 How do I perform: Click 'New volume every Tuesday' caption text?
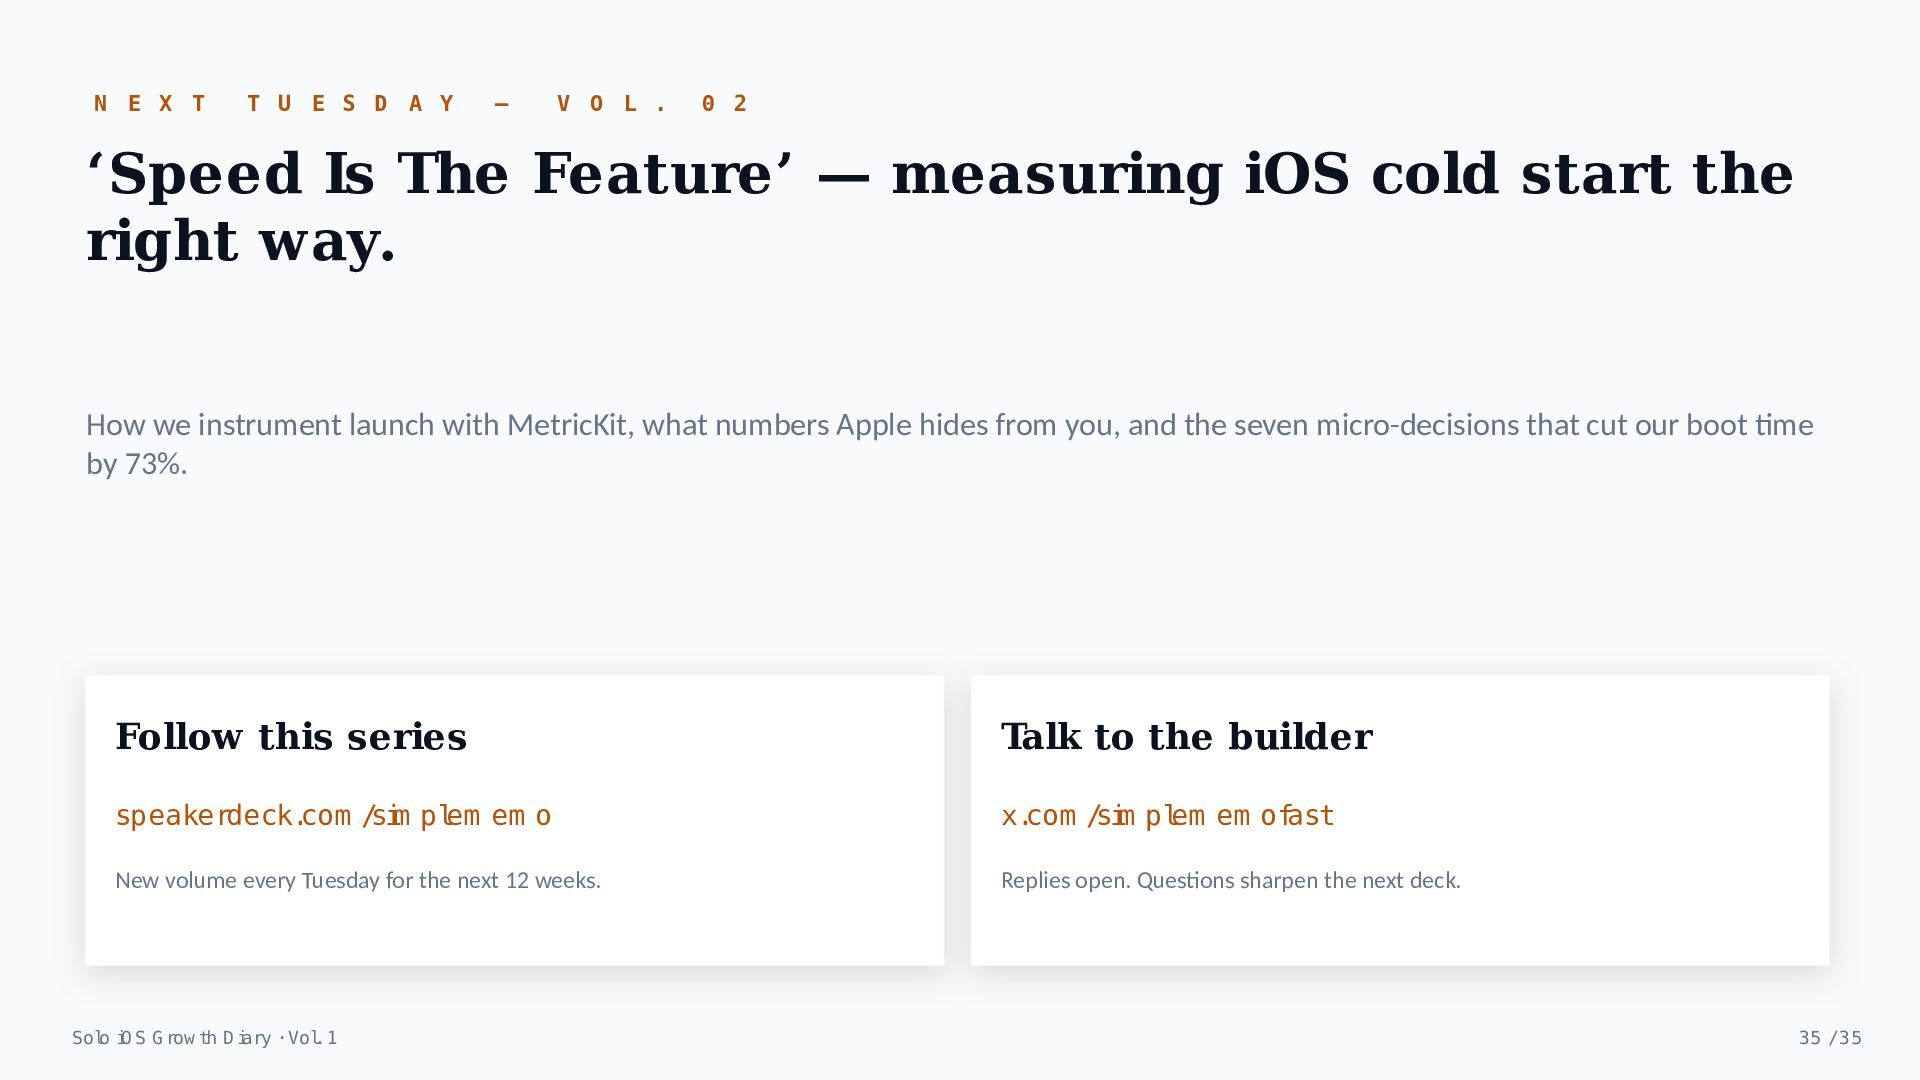pos(358,881)
